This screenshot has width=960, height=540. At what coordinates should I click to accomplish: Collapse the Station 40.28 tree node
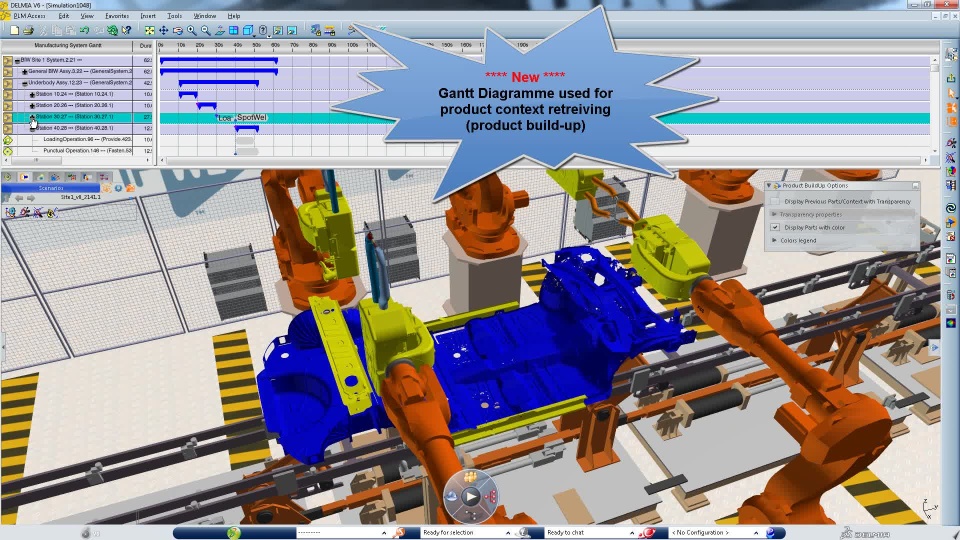coord(32,129)
